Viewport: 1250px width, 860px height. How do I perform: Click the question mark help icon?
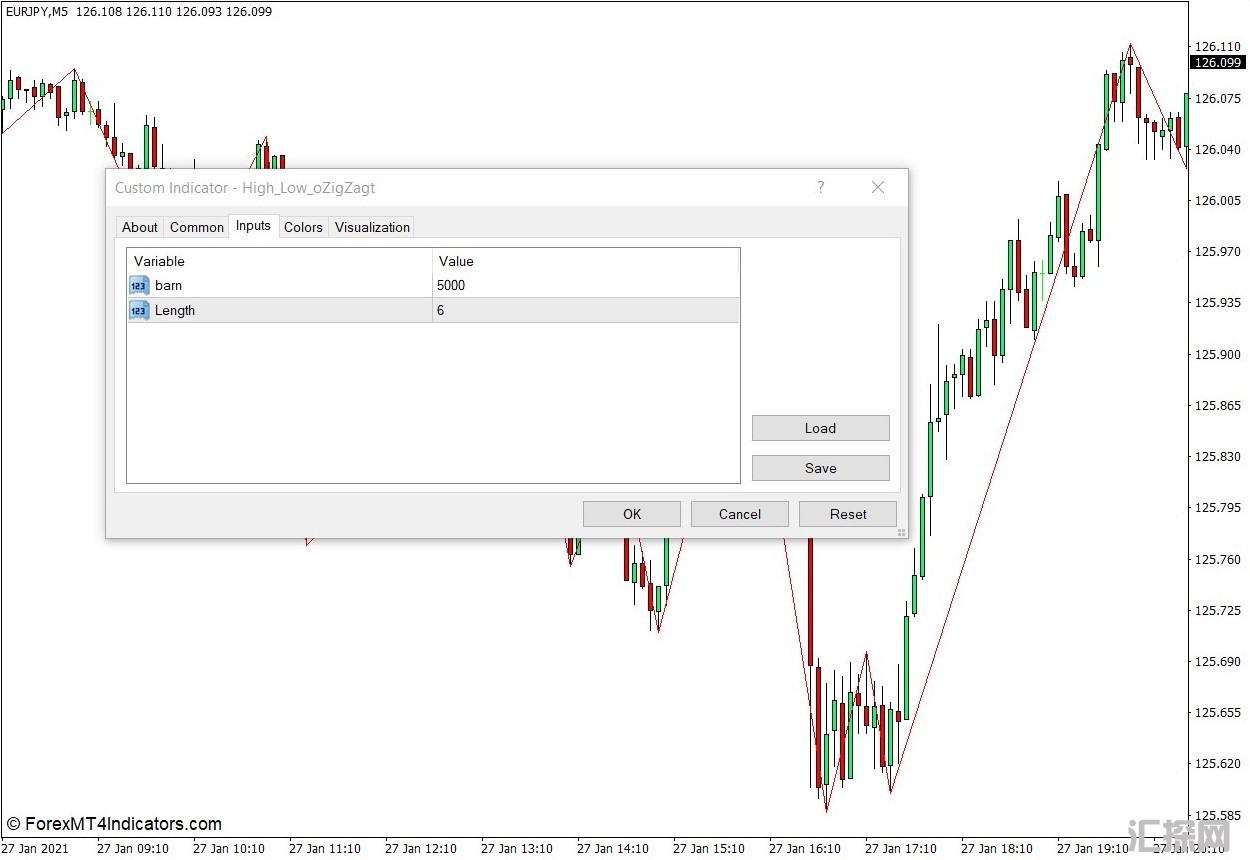[x=821, y=187]
